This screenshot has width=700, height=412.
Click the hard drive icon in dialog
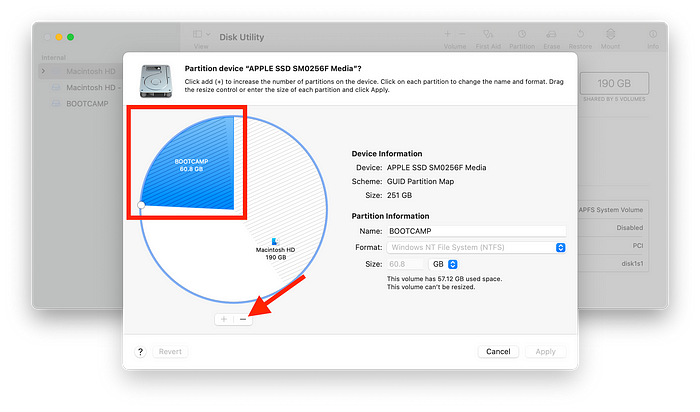(156, 81)
